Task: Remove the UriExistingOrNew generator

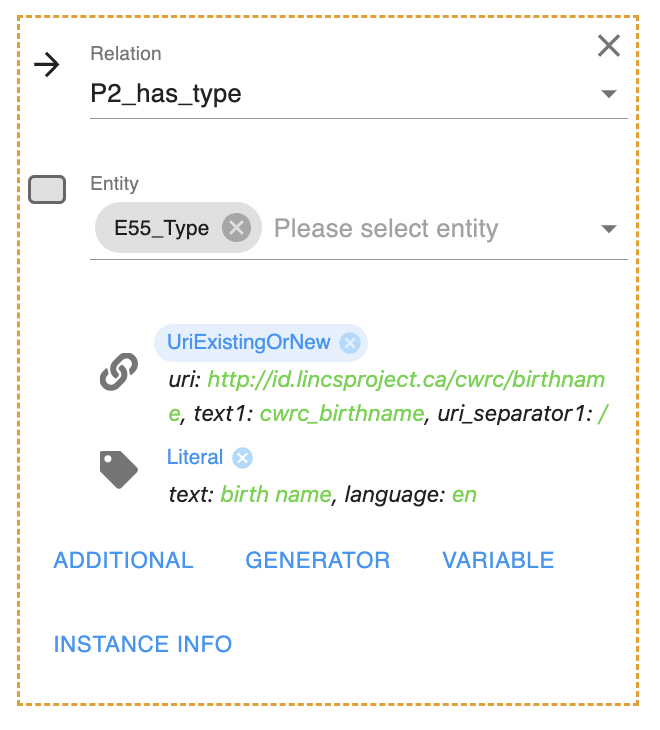Action: 349,343
